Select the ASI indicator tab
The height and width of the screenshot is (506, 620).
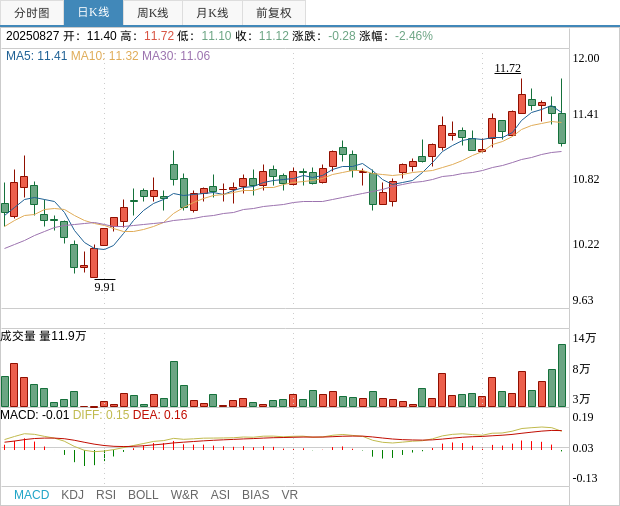click(220, 495)
